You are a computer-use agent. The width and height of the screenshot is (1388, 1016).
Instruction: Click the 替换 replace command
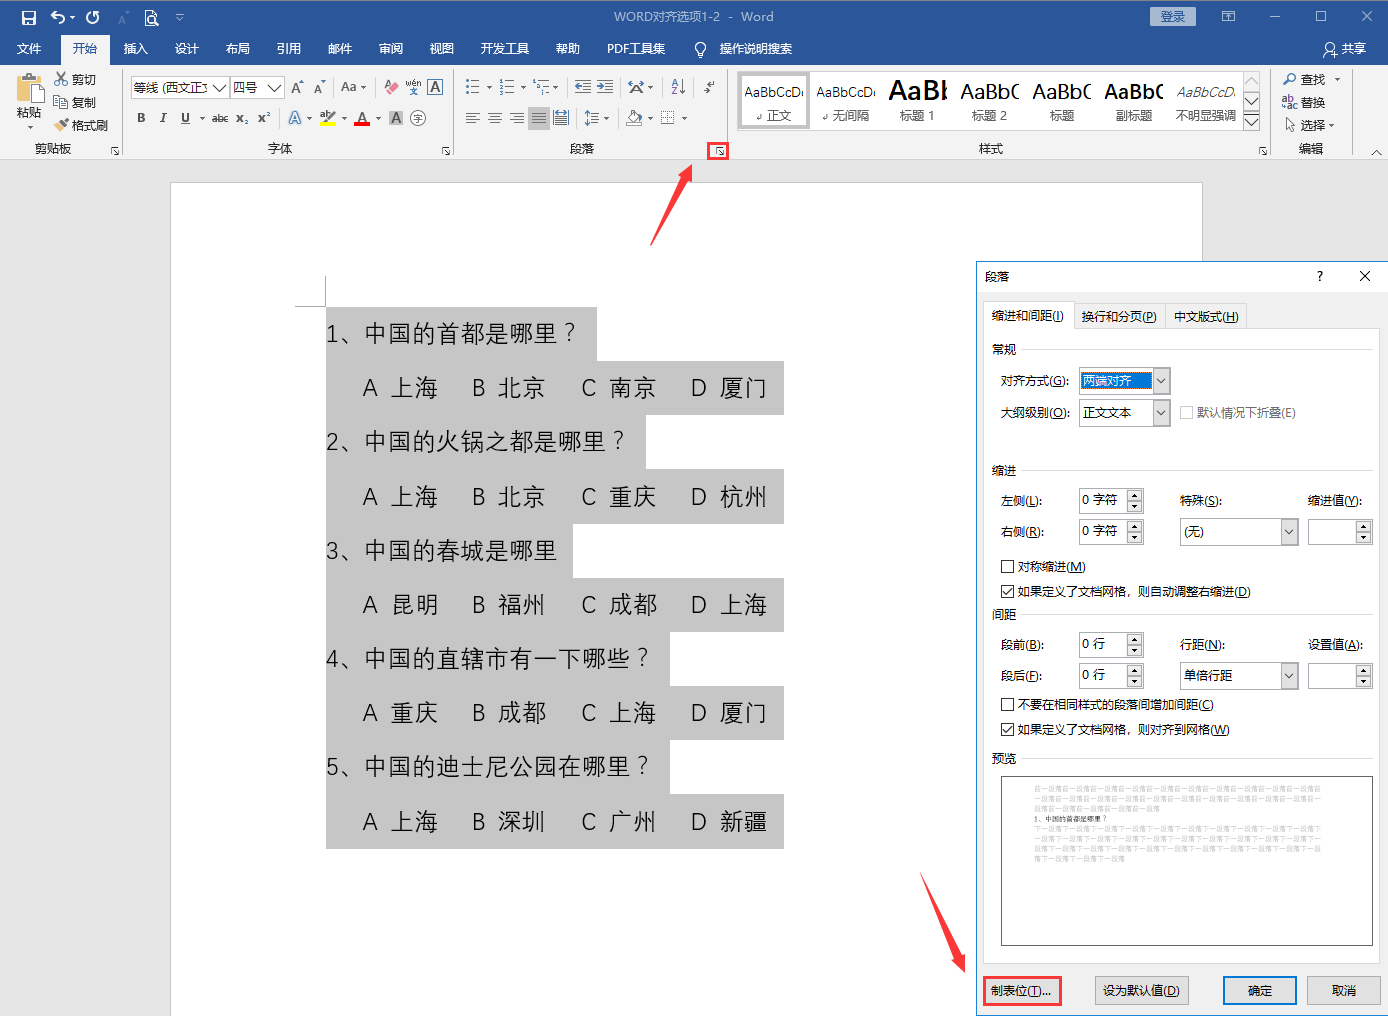point(1304,102)
